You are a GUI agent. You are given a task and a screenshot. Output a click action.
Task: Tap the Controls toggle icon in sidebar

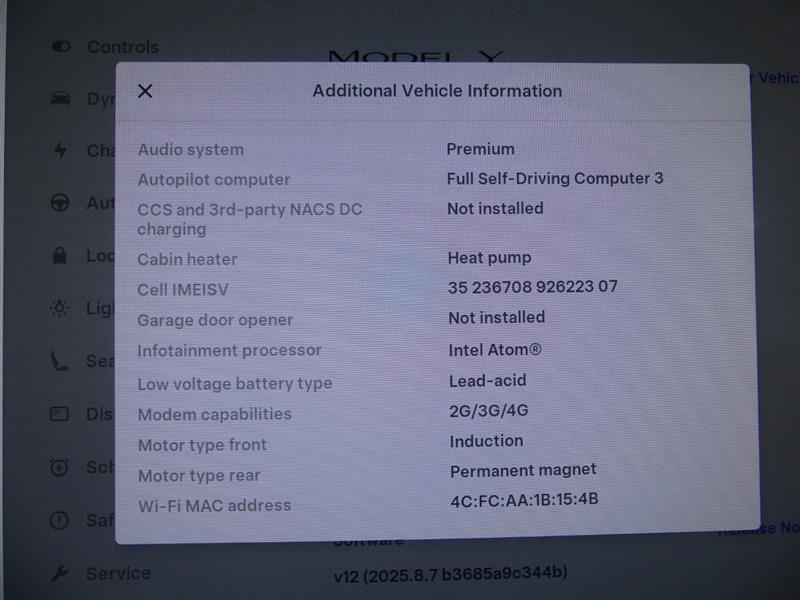click(x=61, y=46)
